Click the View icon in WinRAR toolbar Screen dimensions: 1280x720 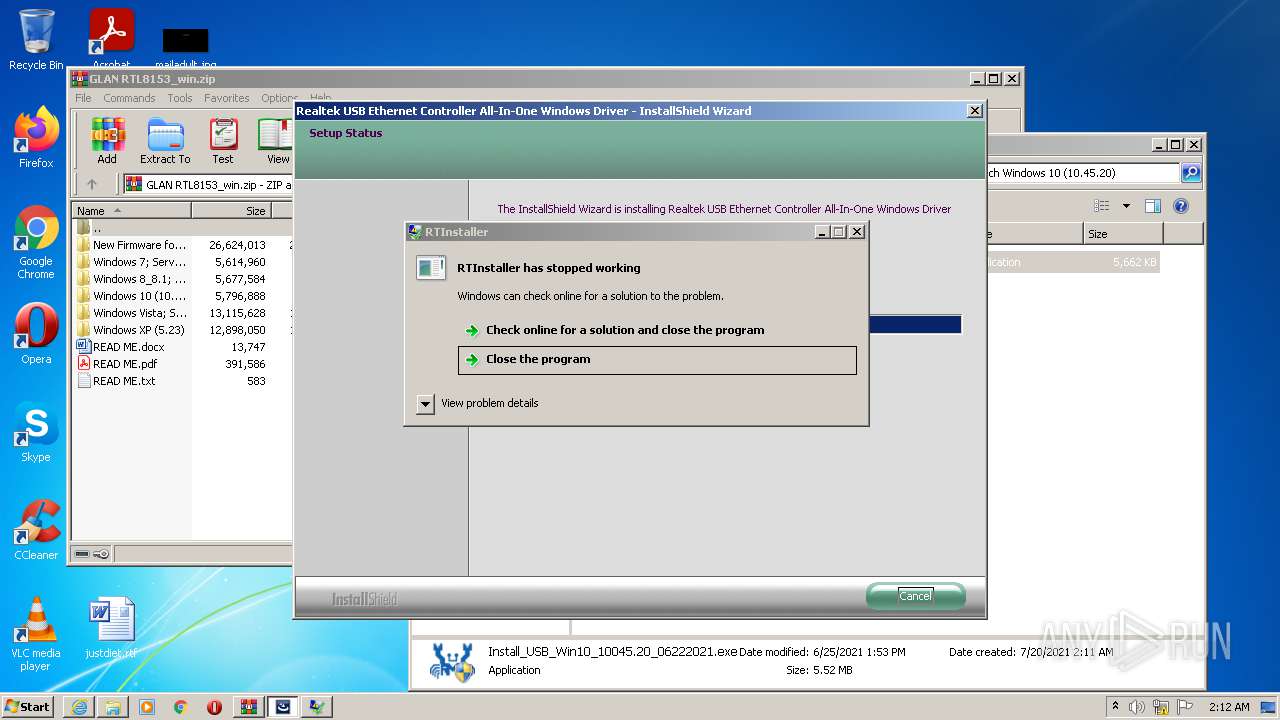coord(277,141)
